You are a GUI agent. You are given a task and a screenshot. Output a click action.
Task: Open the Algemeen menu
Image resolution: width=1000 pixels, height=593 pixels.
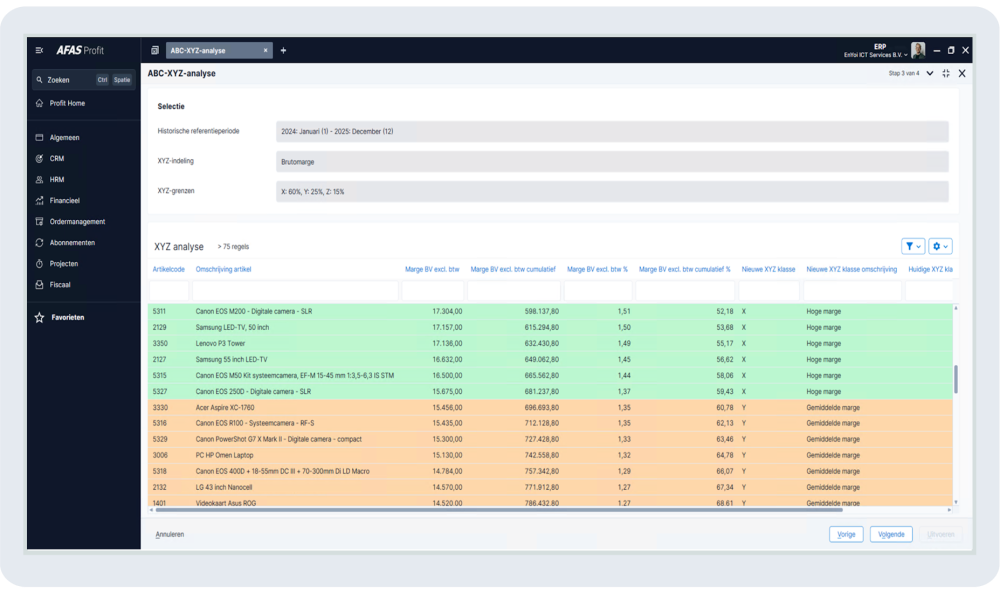(x=64, y=138)
